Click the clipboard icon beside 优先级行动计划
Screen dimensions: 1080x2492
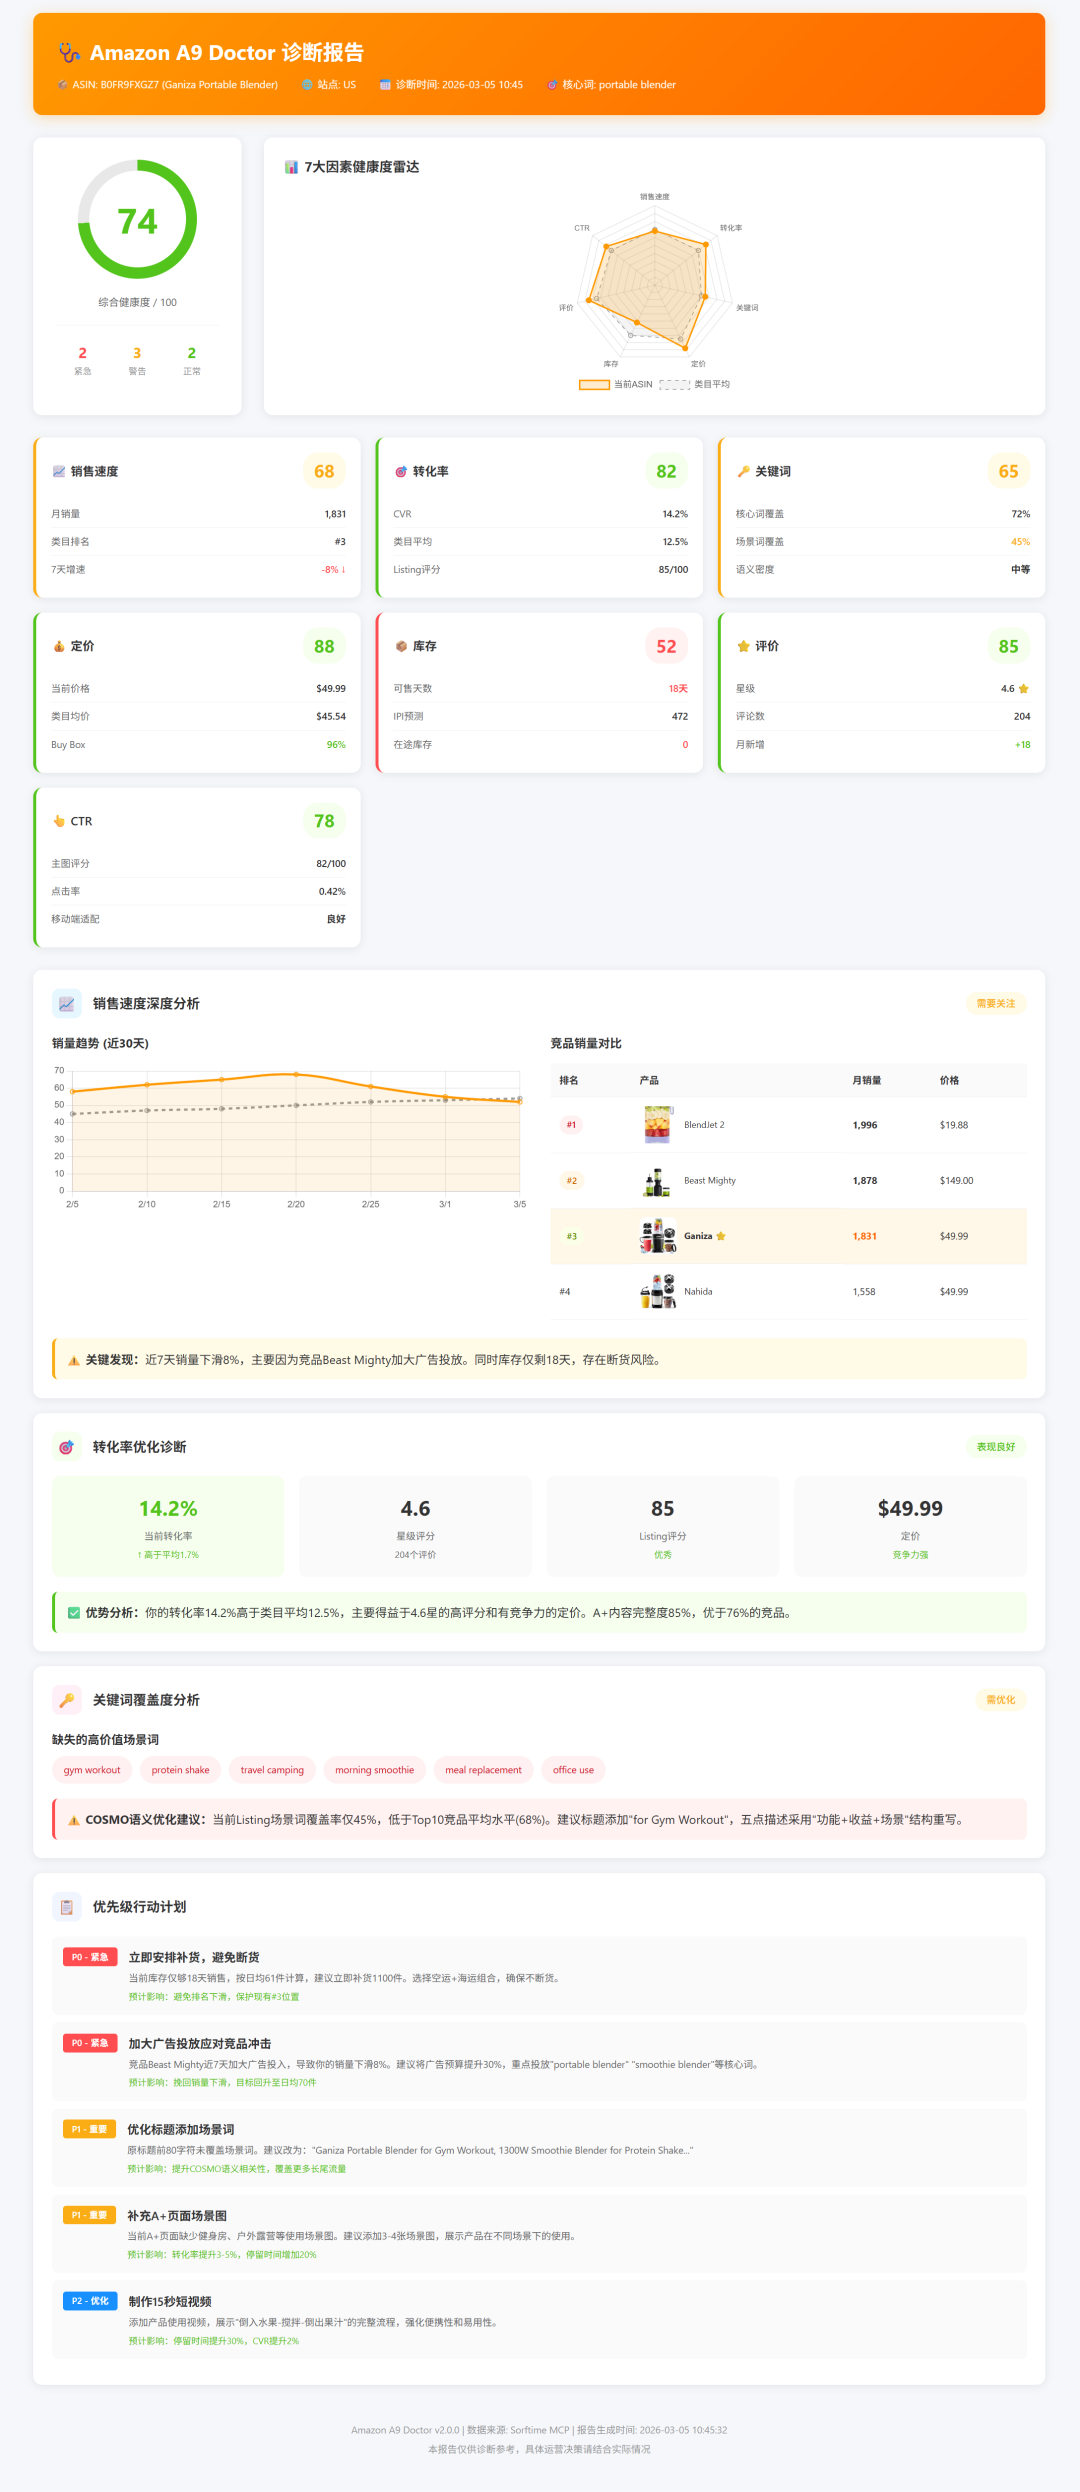(67, 1907)
